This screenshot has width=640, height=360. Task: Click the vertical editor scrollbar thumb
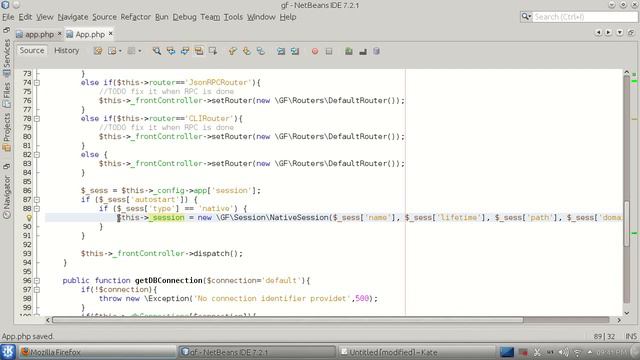point(627,224)
